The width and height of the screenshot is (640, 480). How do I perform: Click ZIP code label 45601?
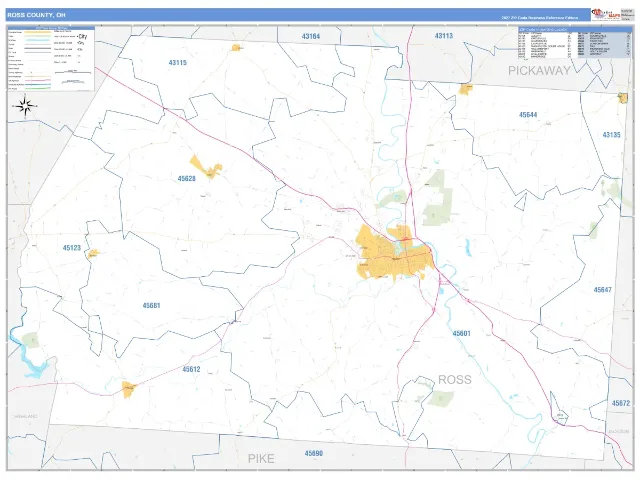(x=462, y=333)
